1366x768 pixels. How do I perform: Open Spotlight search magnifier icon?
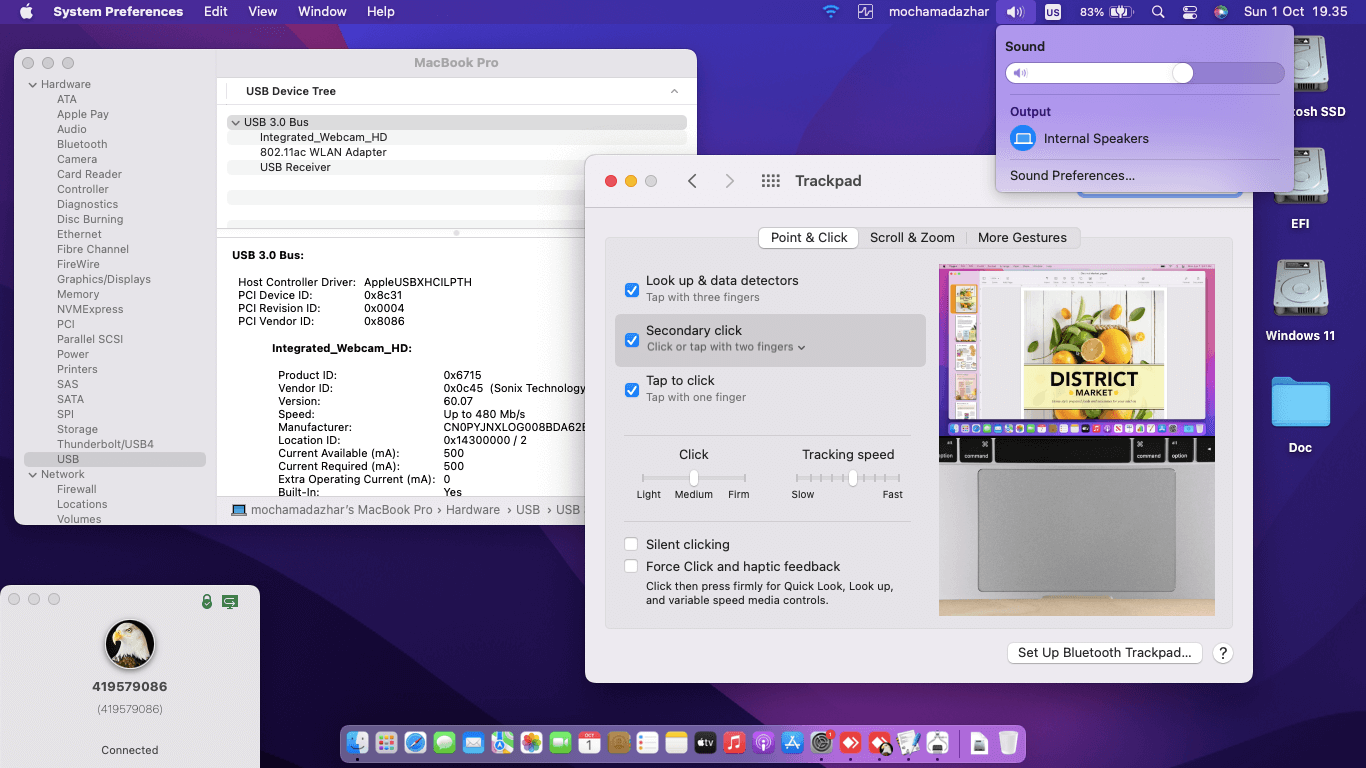1158,12
